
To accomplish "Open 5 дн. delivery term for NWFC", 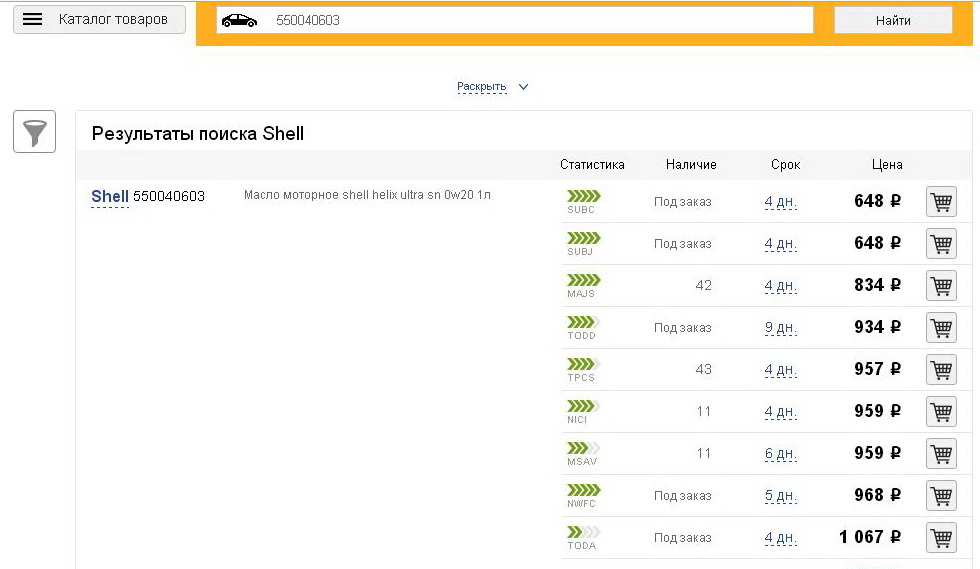I will tap(780, 496).
